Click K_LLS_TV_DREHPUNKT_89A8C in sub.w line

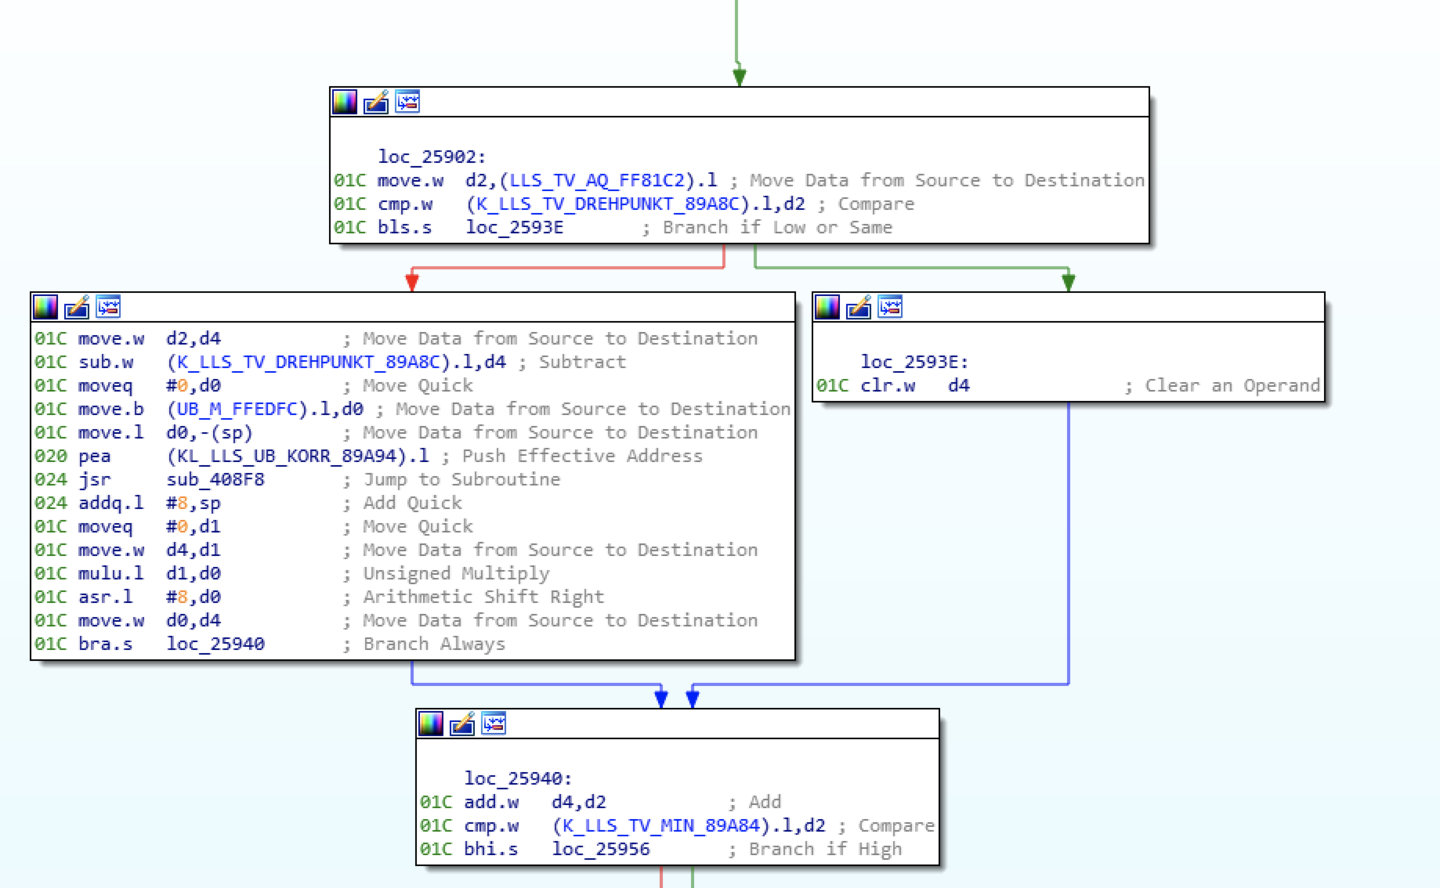click(309, 362)
